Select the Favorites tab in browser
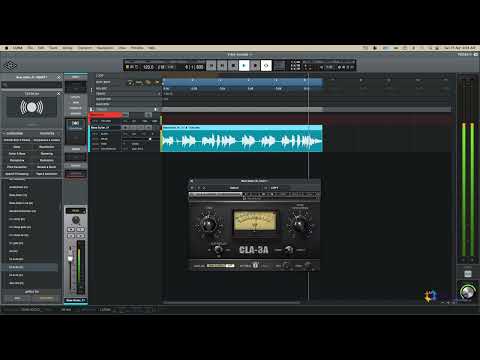The image size is (480, 360). [47, 133]
